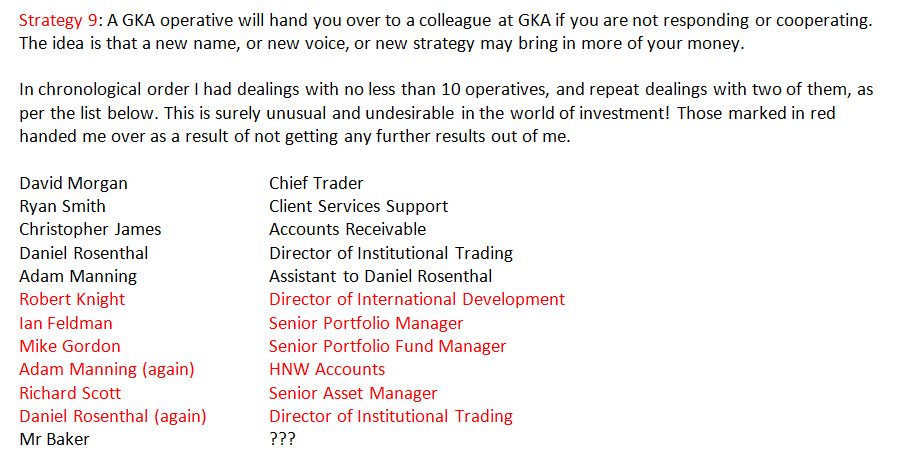Click the Mr Baker name

54,439
